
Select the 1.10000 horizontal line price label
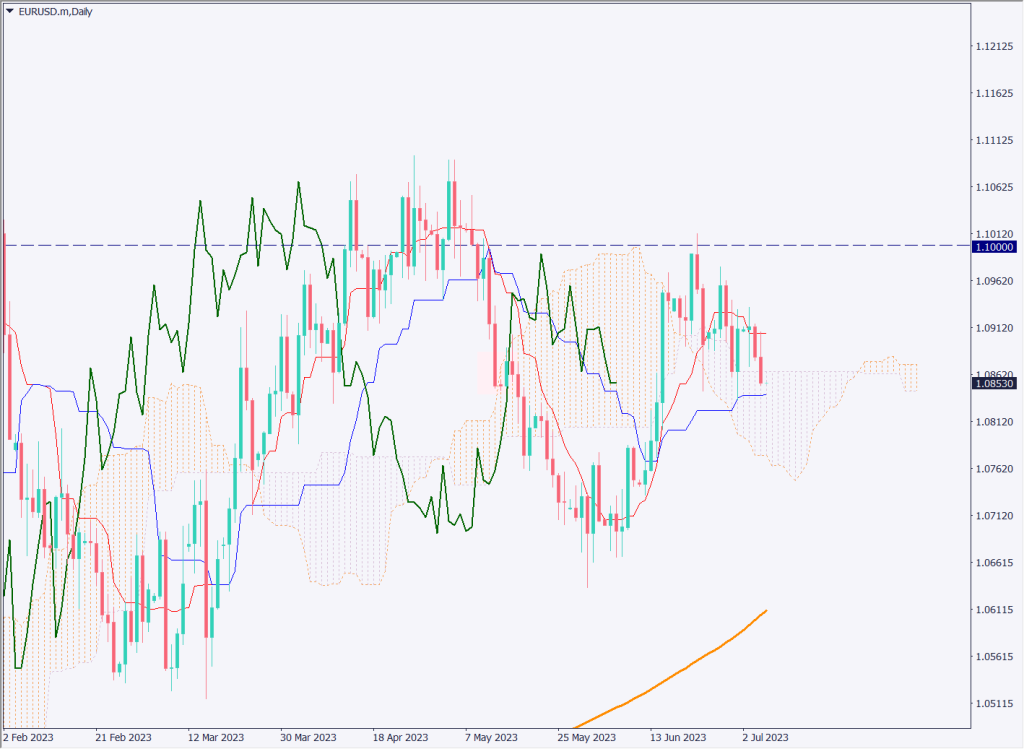coord(995,247)
